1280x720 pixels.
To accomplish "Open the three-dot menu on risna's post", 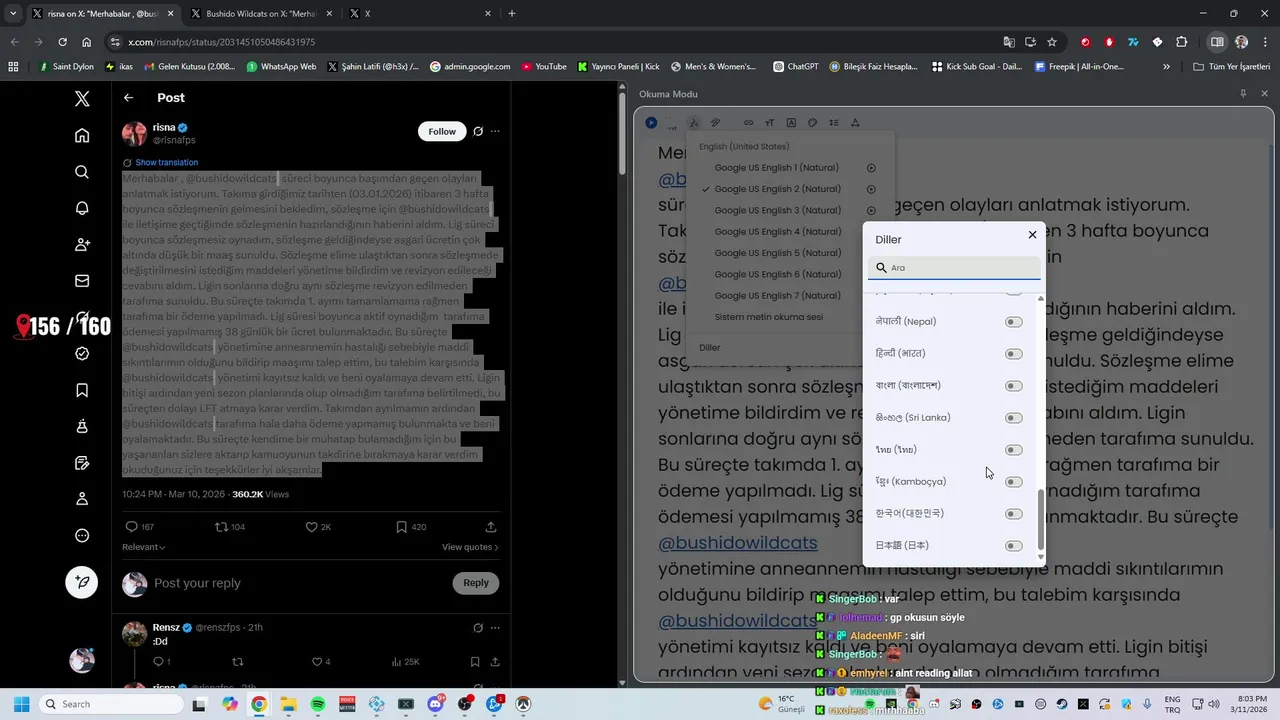I will tap(495, 131).
